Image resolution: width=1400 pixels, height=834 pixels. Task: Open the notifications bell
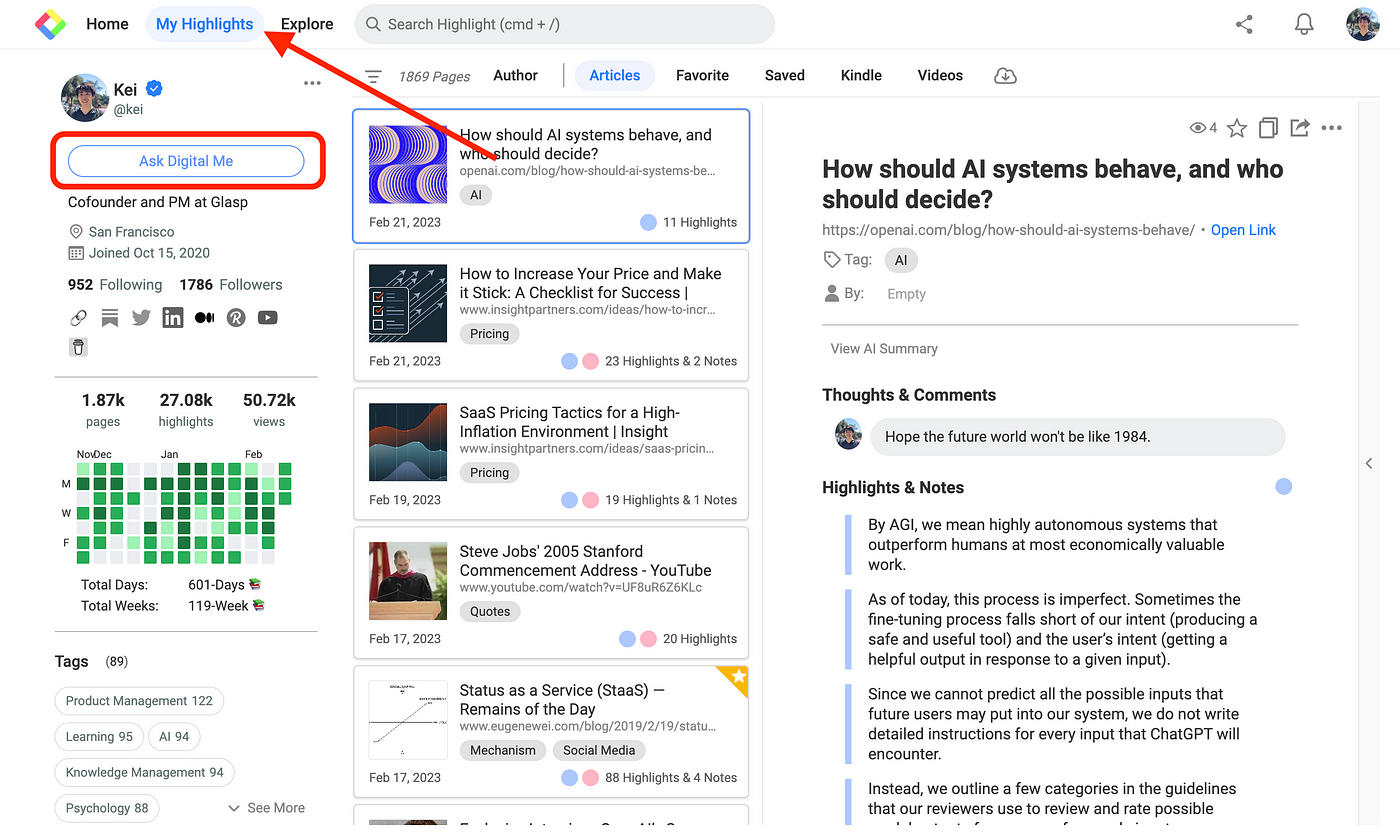pos(1304,24)
